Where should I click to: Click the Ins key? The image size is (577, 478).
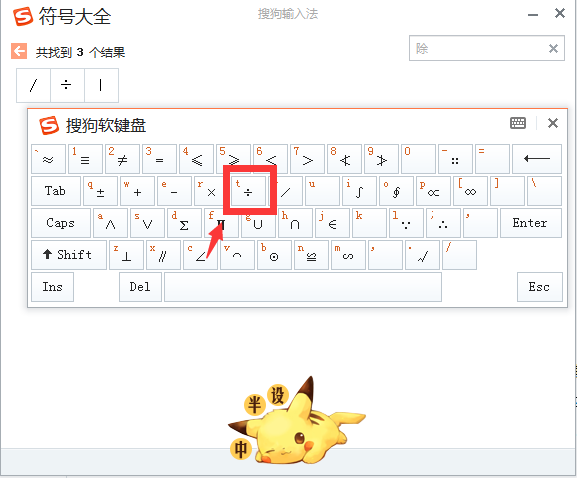[x=52, y=287]
